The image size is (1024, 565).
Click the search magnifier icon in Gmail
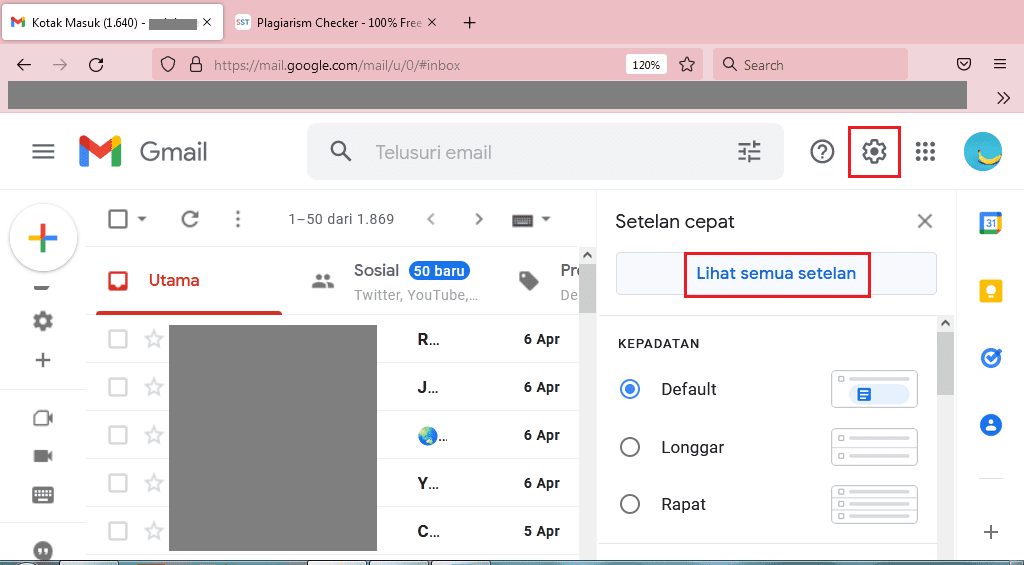(x=340, y=152)
